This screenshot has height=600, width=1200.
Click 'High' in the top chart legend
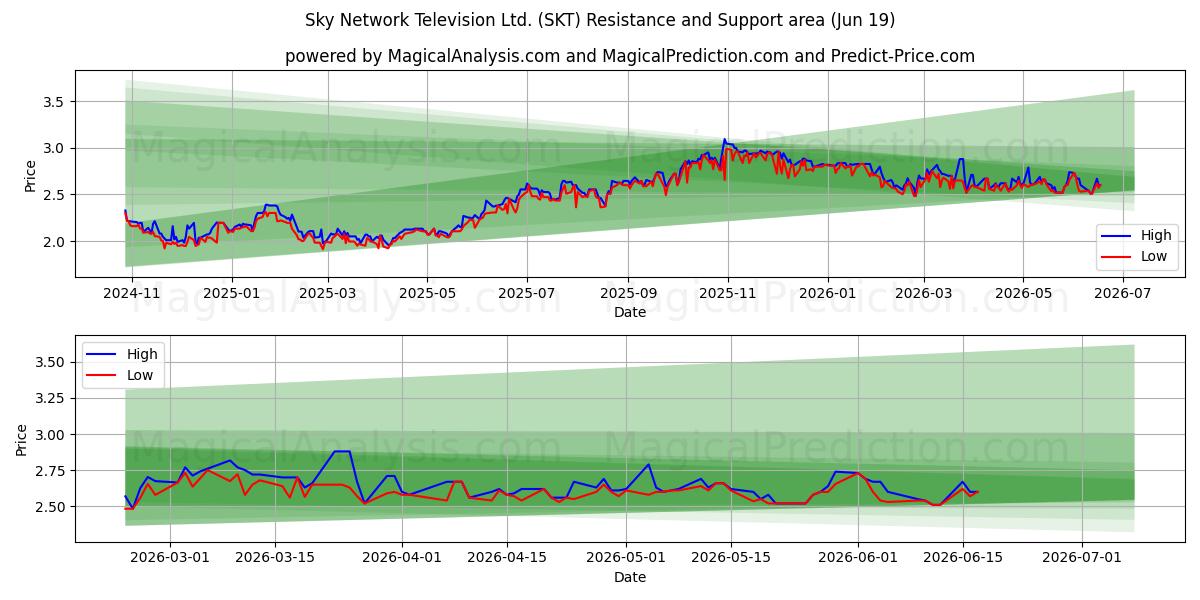point(1157,236)
